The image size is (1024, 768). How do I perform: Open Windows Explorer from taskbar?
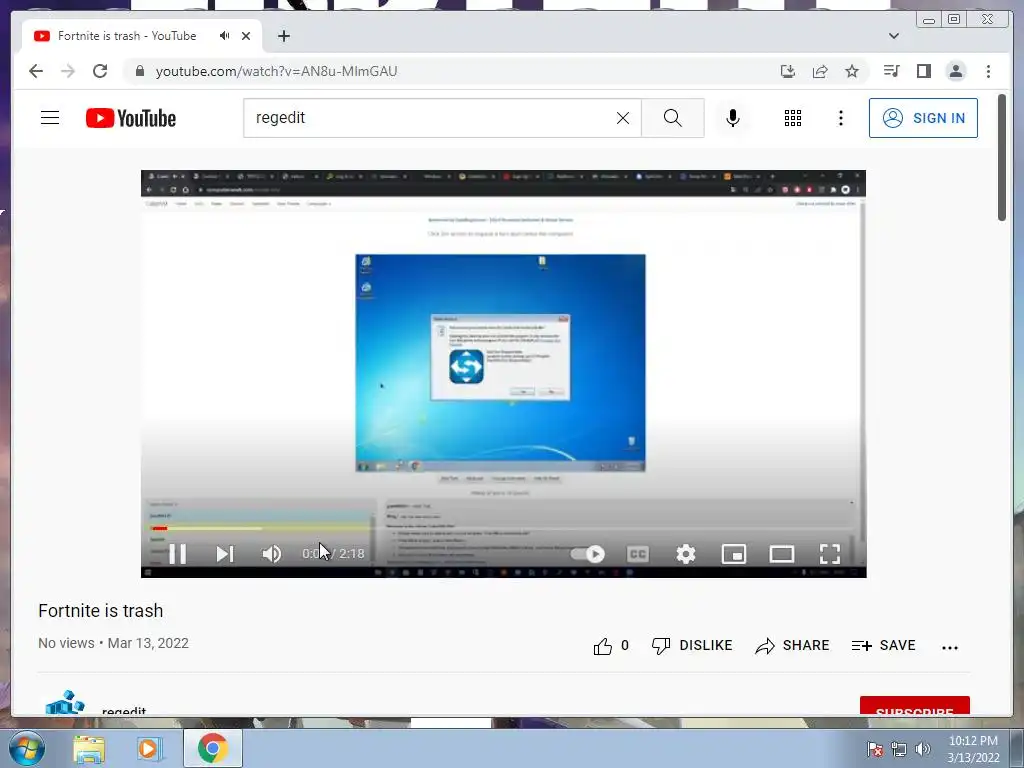(89, 748)
